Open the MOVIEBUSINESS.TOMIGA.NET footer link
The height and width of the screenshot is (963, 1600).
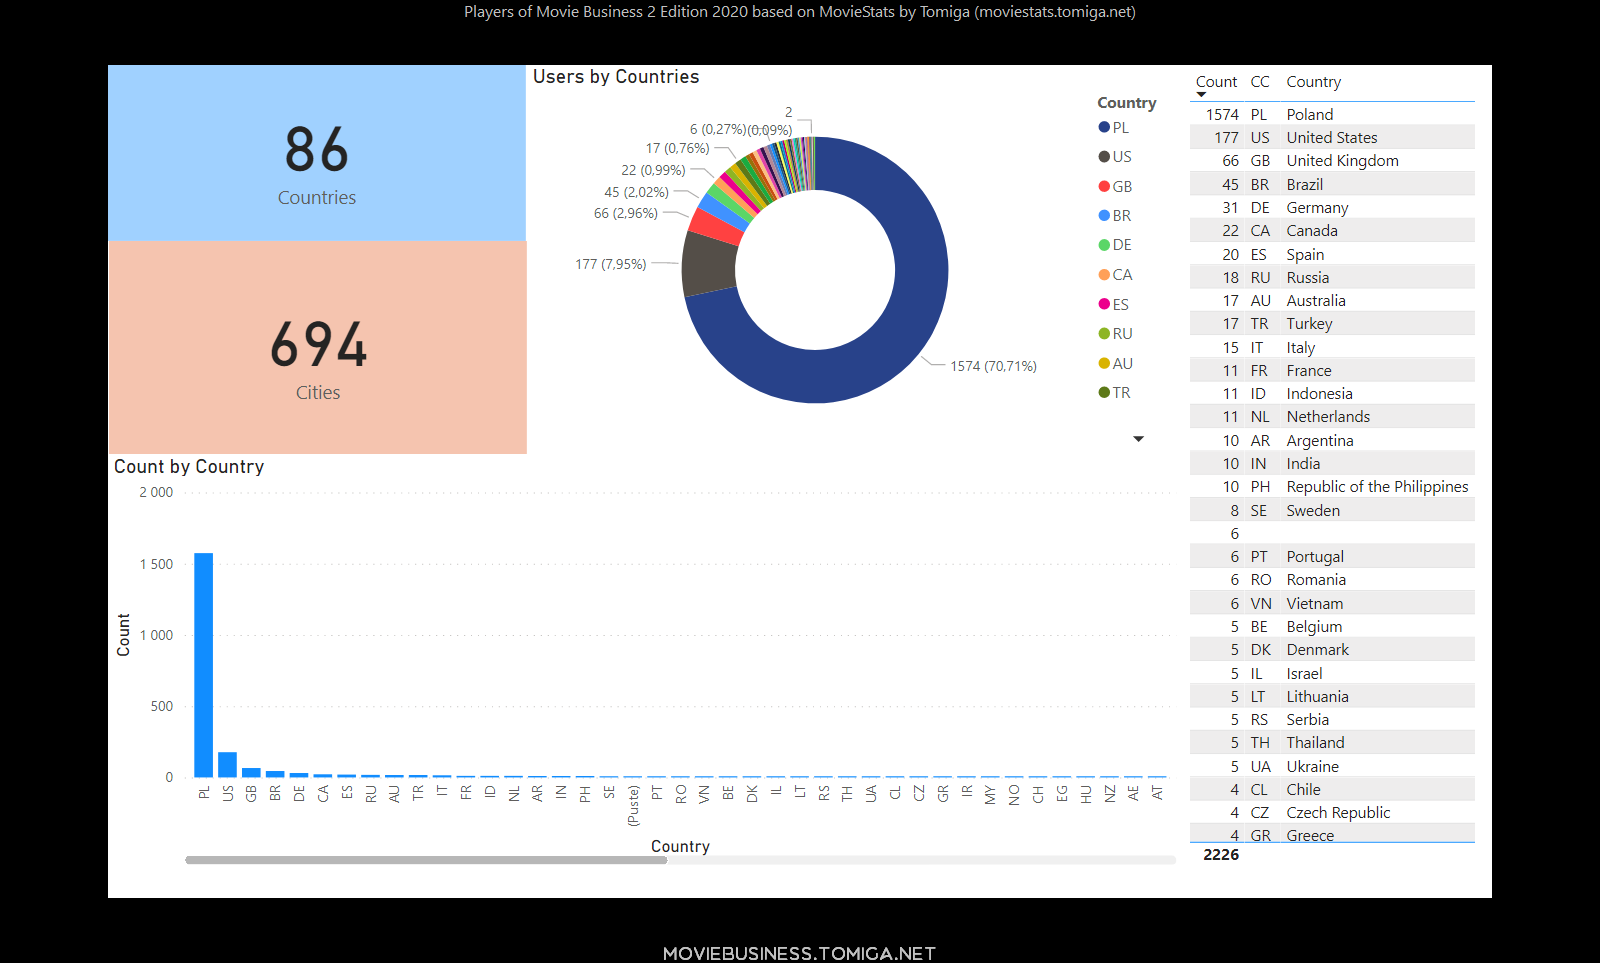(x=799, y=953)
